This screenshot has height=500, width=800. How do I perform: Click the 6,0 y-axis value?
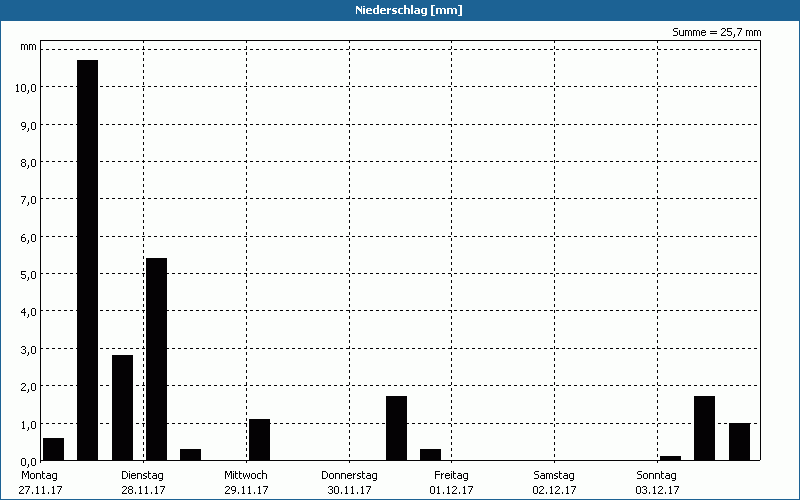click(x=28, y=238)
